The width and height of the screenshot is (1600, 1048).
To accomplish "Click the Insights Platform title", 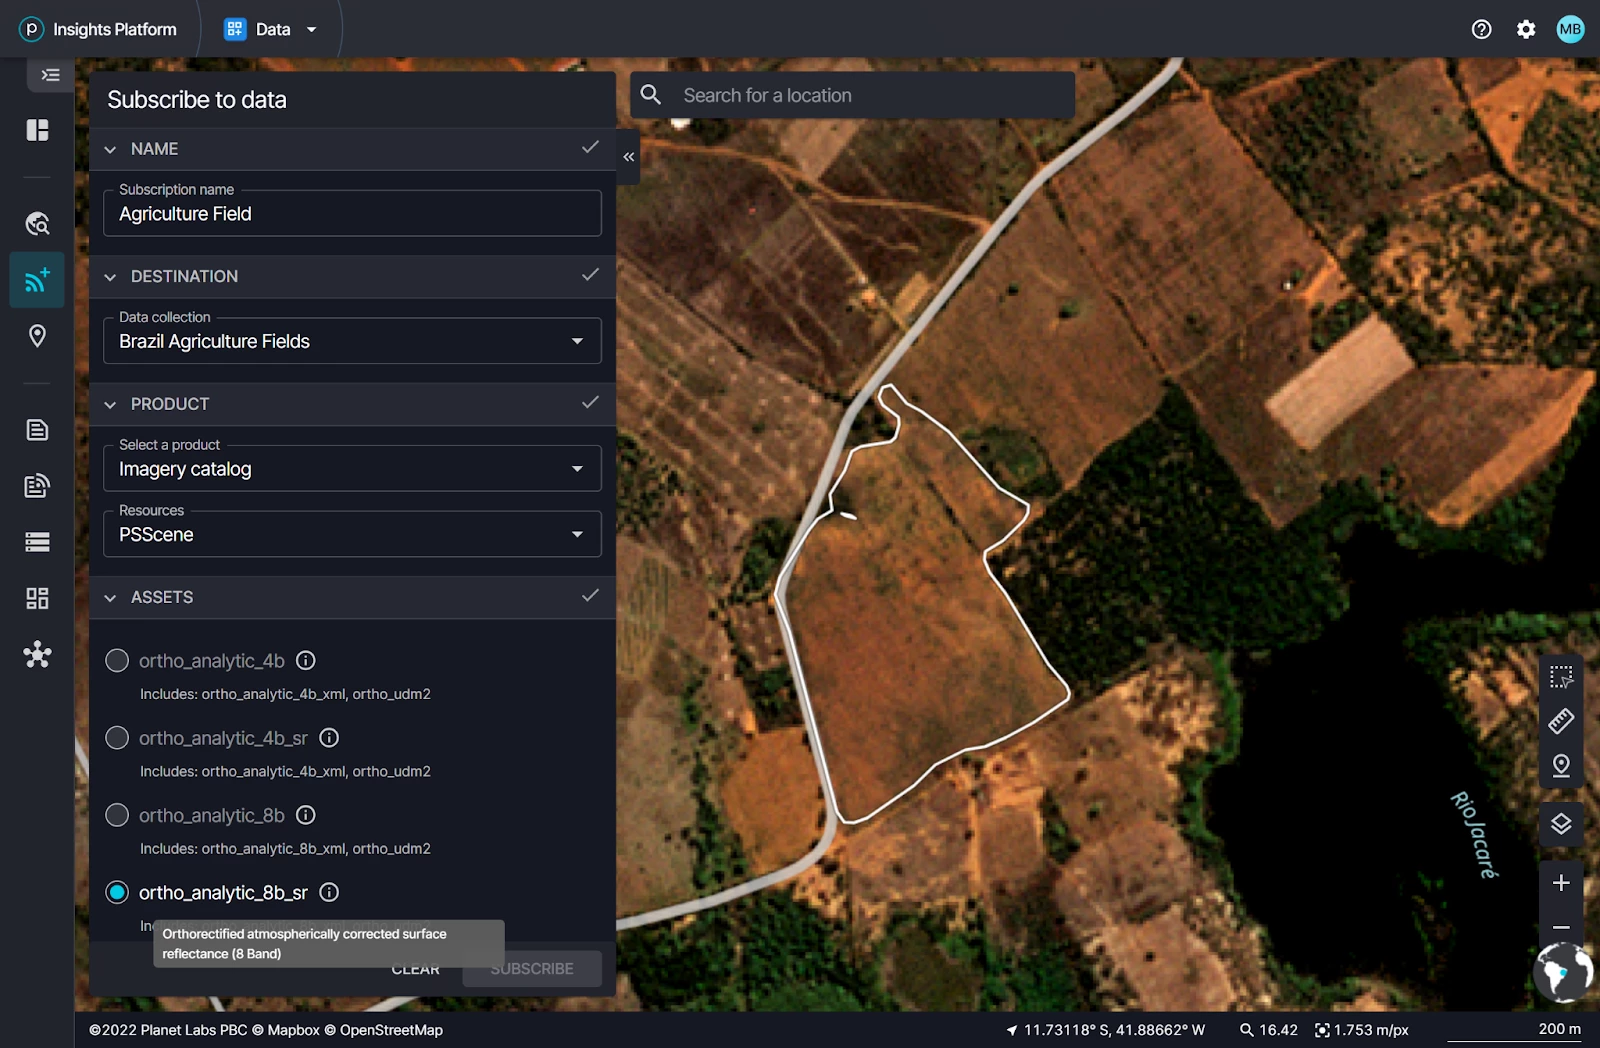I will 114,29.
